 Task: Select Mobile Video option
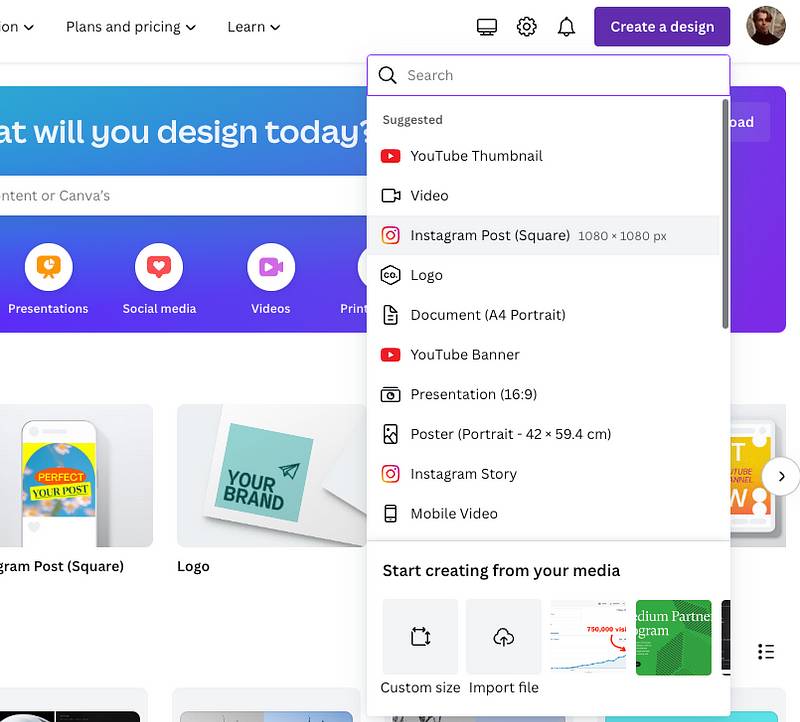(543, 514)
